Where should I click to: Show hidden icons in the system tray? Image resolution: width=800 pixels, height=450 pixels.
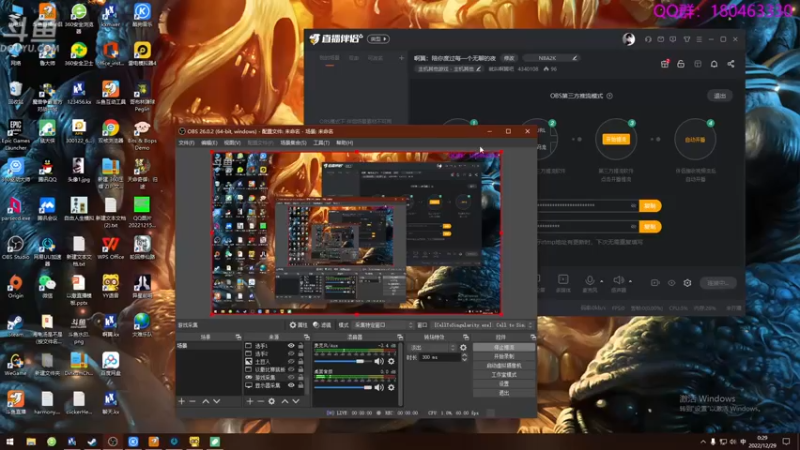click(x=703, y=442)
